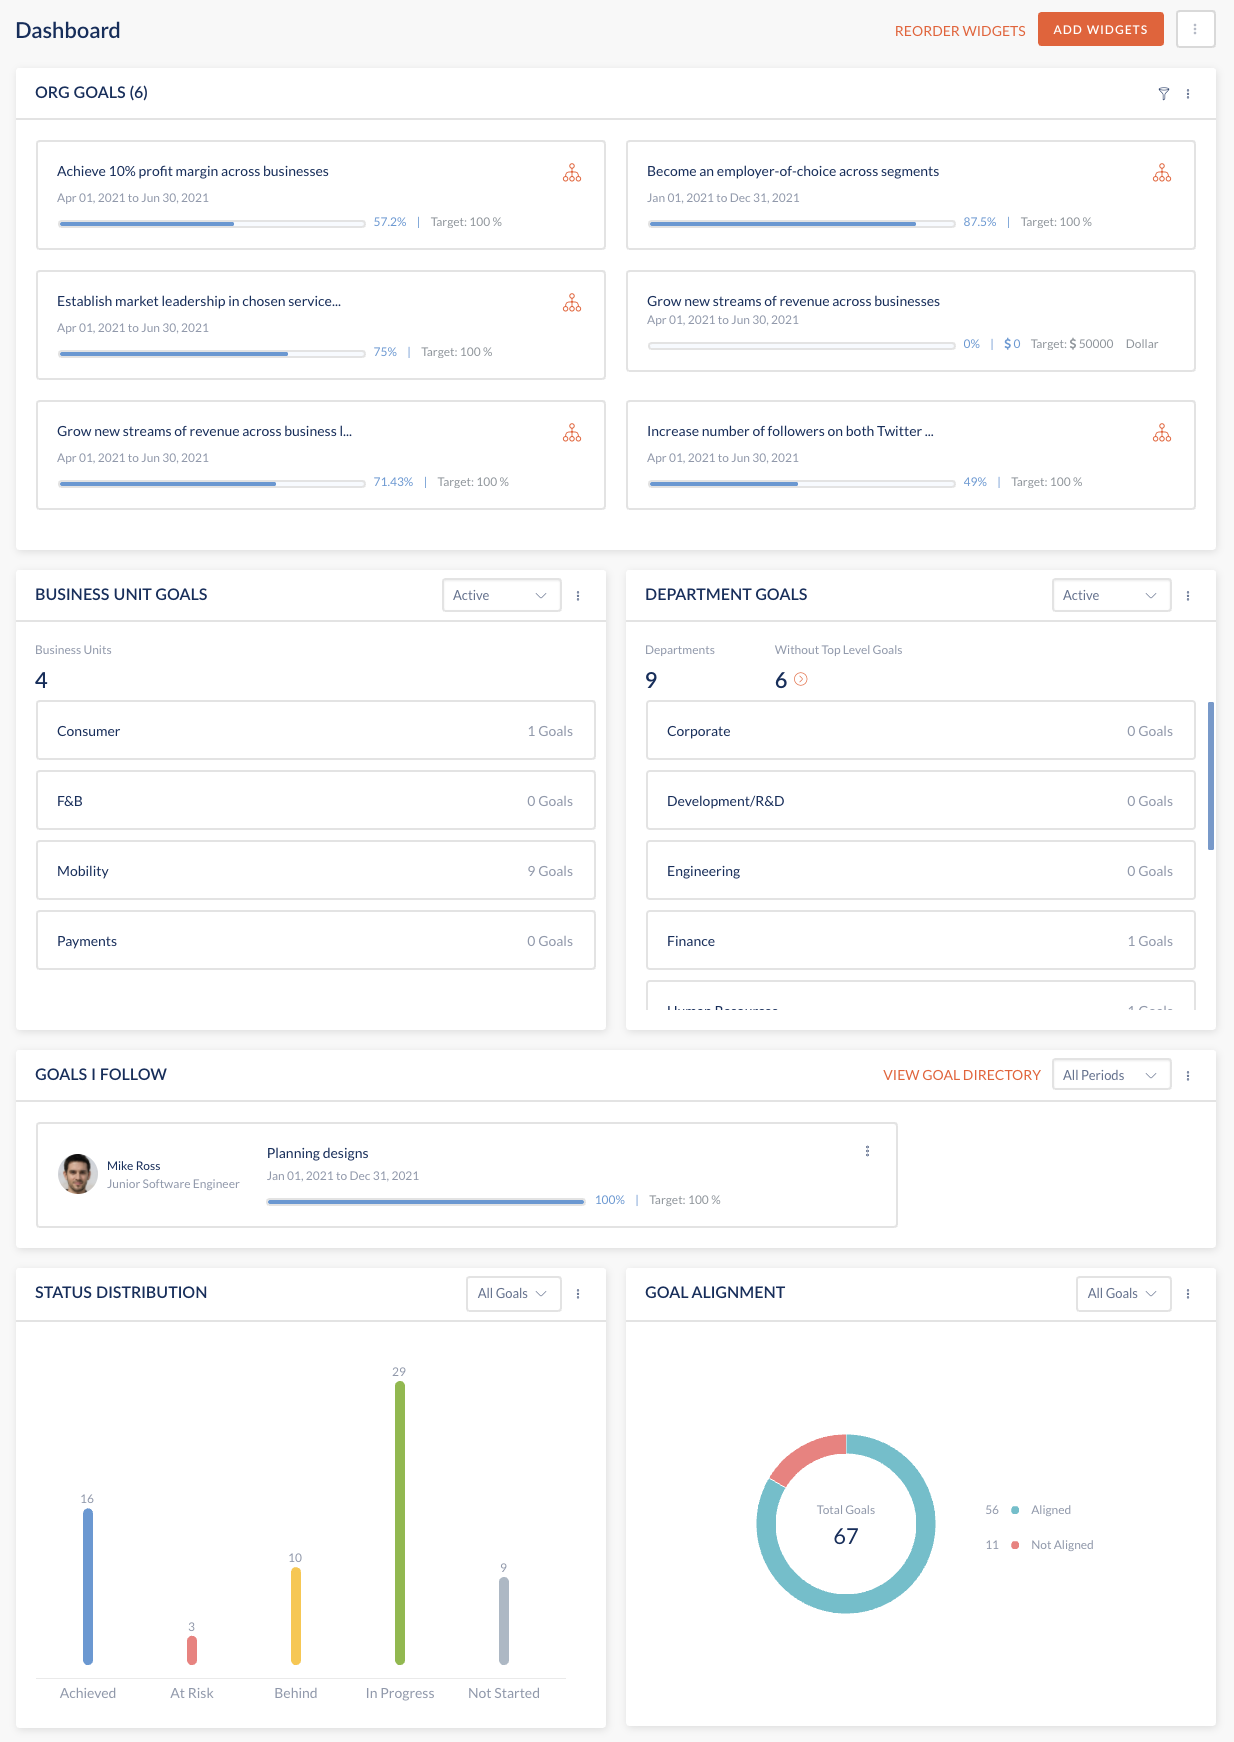
Task: Open the Goals I Follow widget kebab menu
Action: 1188,1076
